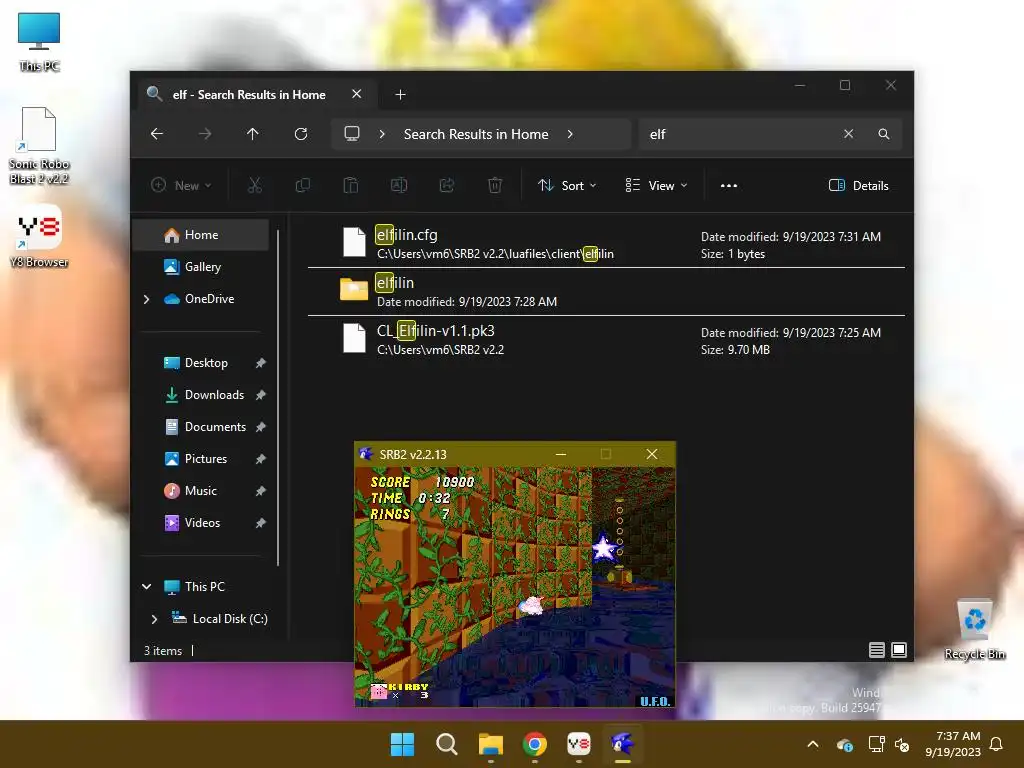Open the See more ellipsis menu
The width and height of the screenshot is (1024, 768).
pos(729,185)
